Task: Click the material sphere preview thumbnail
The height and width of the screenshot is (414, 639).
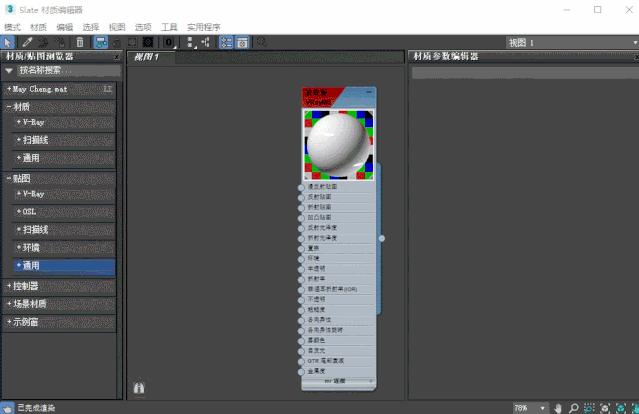Action: click(x=339, y=145)
